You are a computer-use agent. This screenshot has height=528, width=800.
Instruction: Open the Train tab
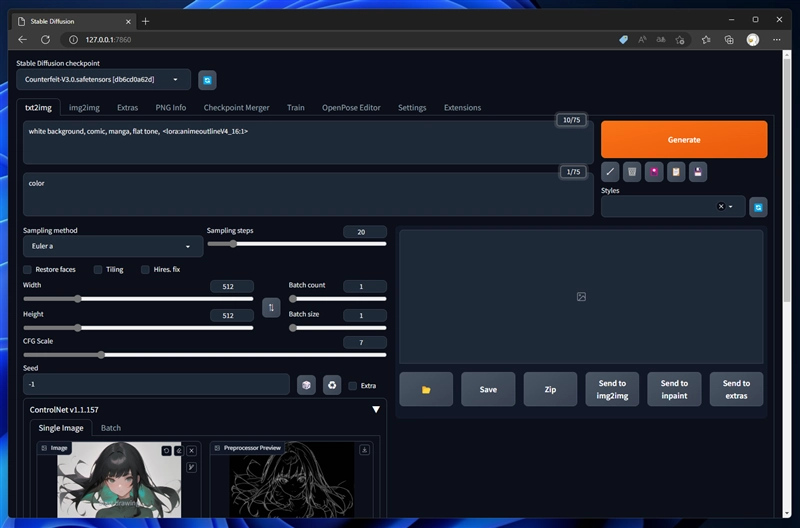295,108
